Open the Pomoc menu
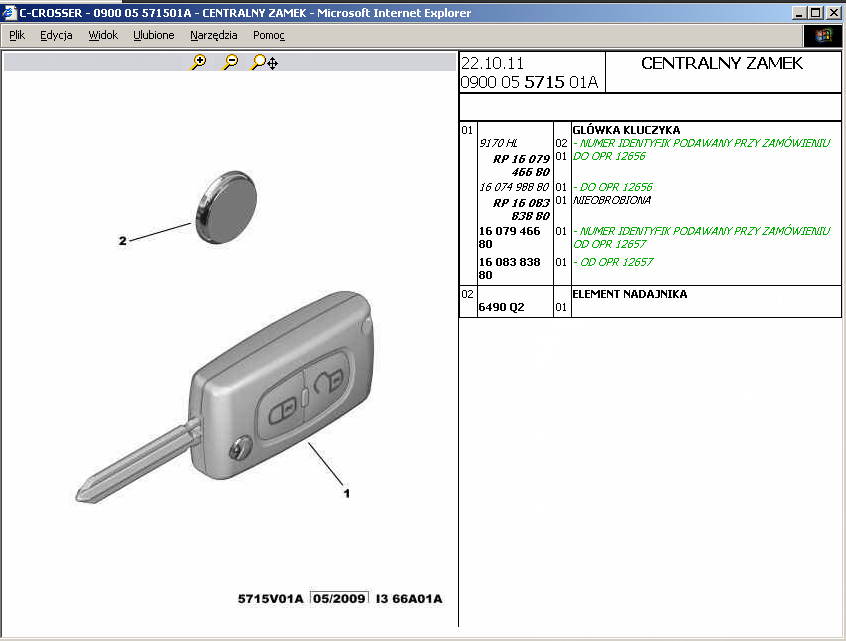The width and height of the screenshot is (846, 641). click(x=269, y=35)
